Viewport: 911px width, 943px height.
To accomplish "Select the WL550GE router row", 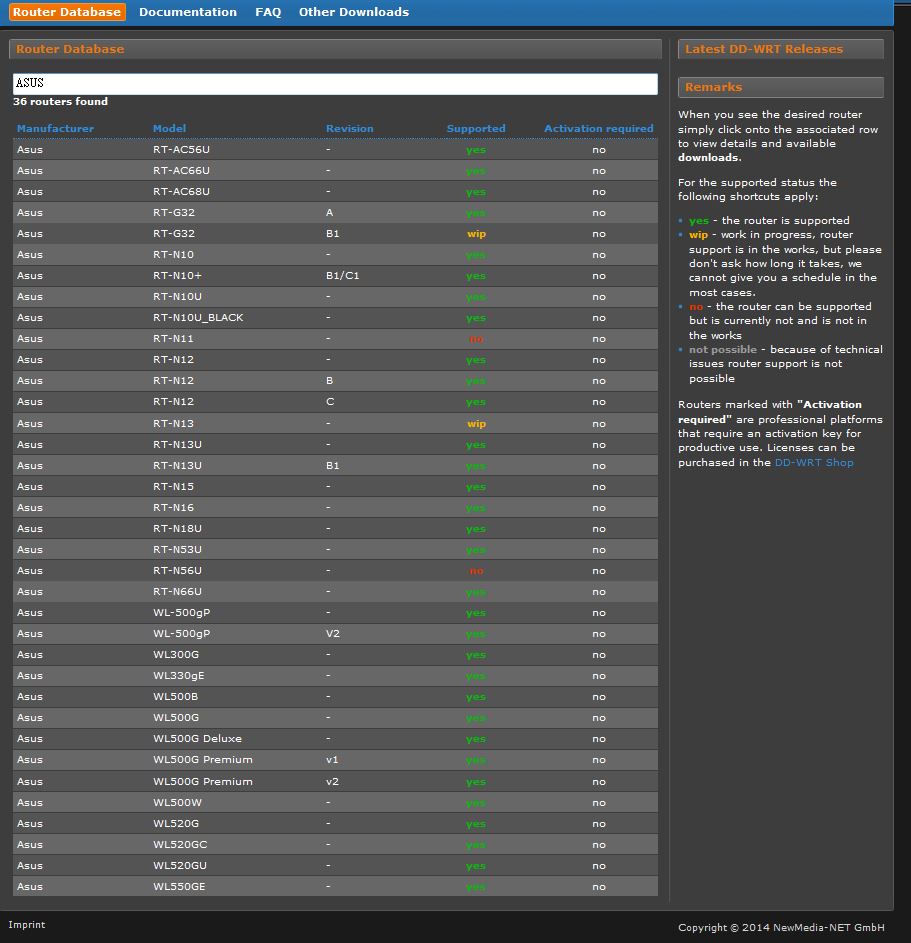I will (335, 887).
